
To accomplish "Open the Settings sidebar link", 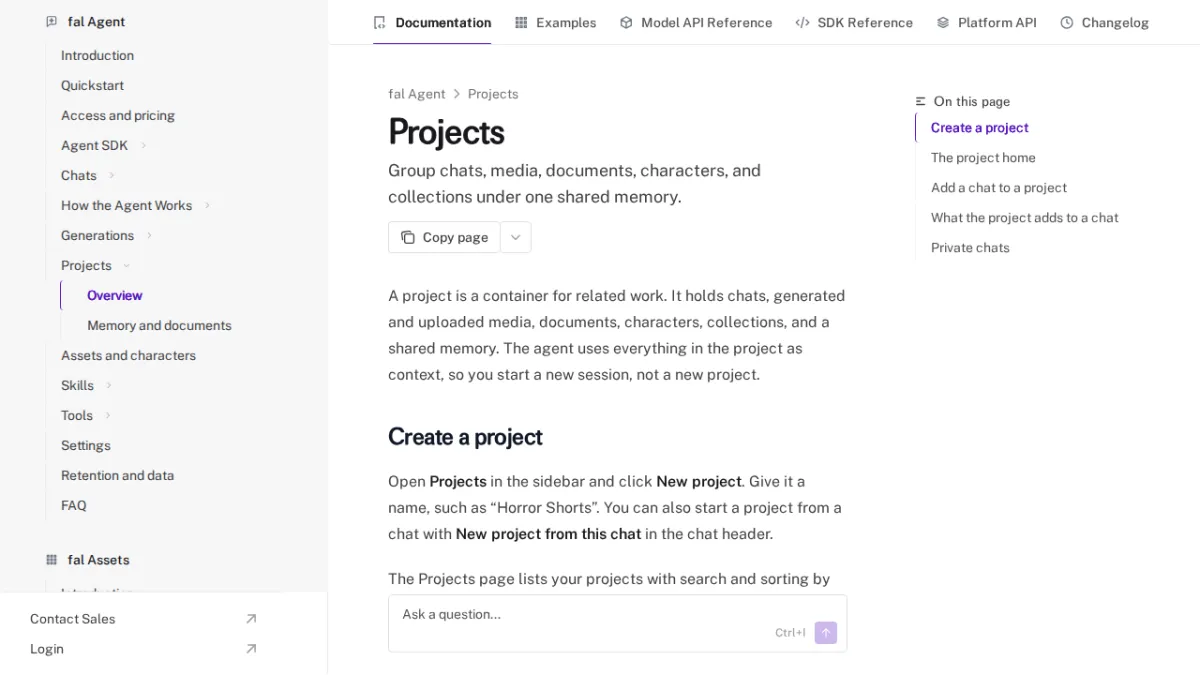I will coord(86,445).
